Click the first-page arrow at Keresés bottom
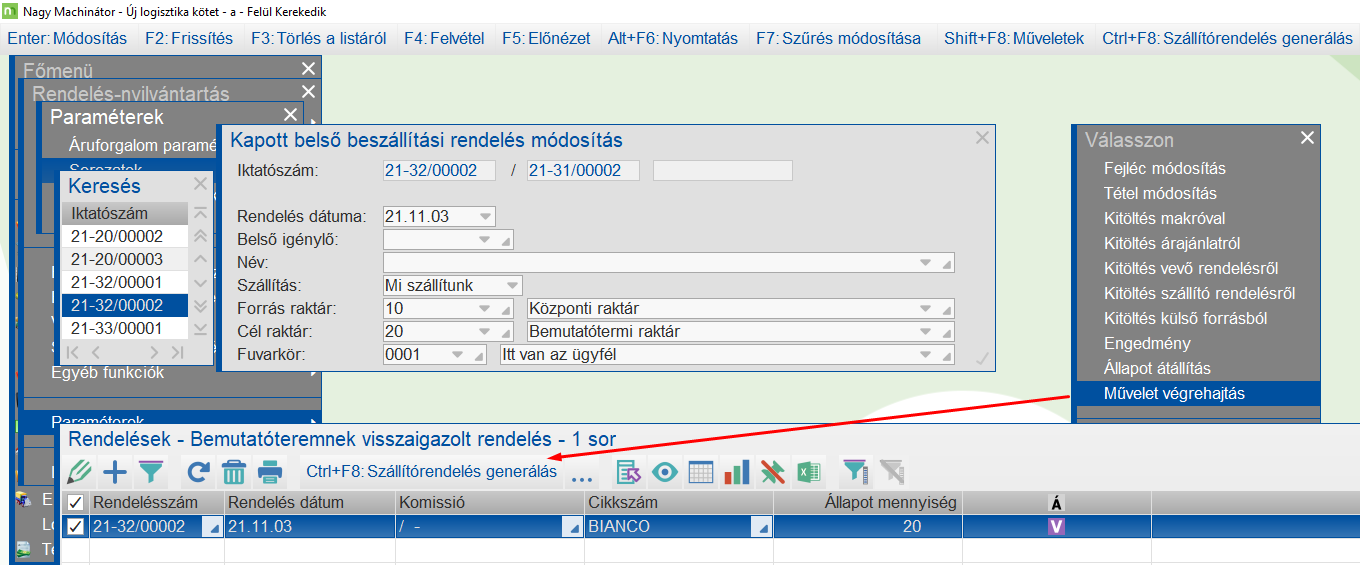This screenshot has width=1360, height=565. pos(73,352)
